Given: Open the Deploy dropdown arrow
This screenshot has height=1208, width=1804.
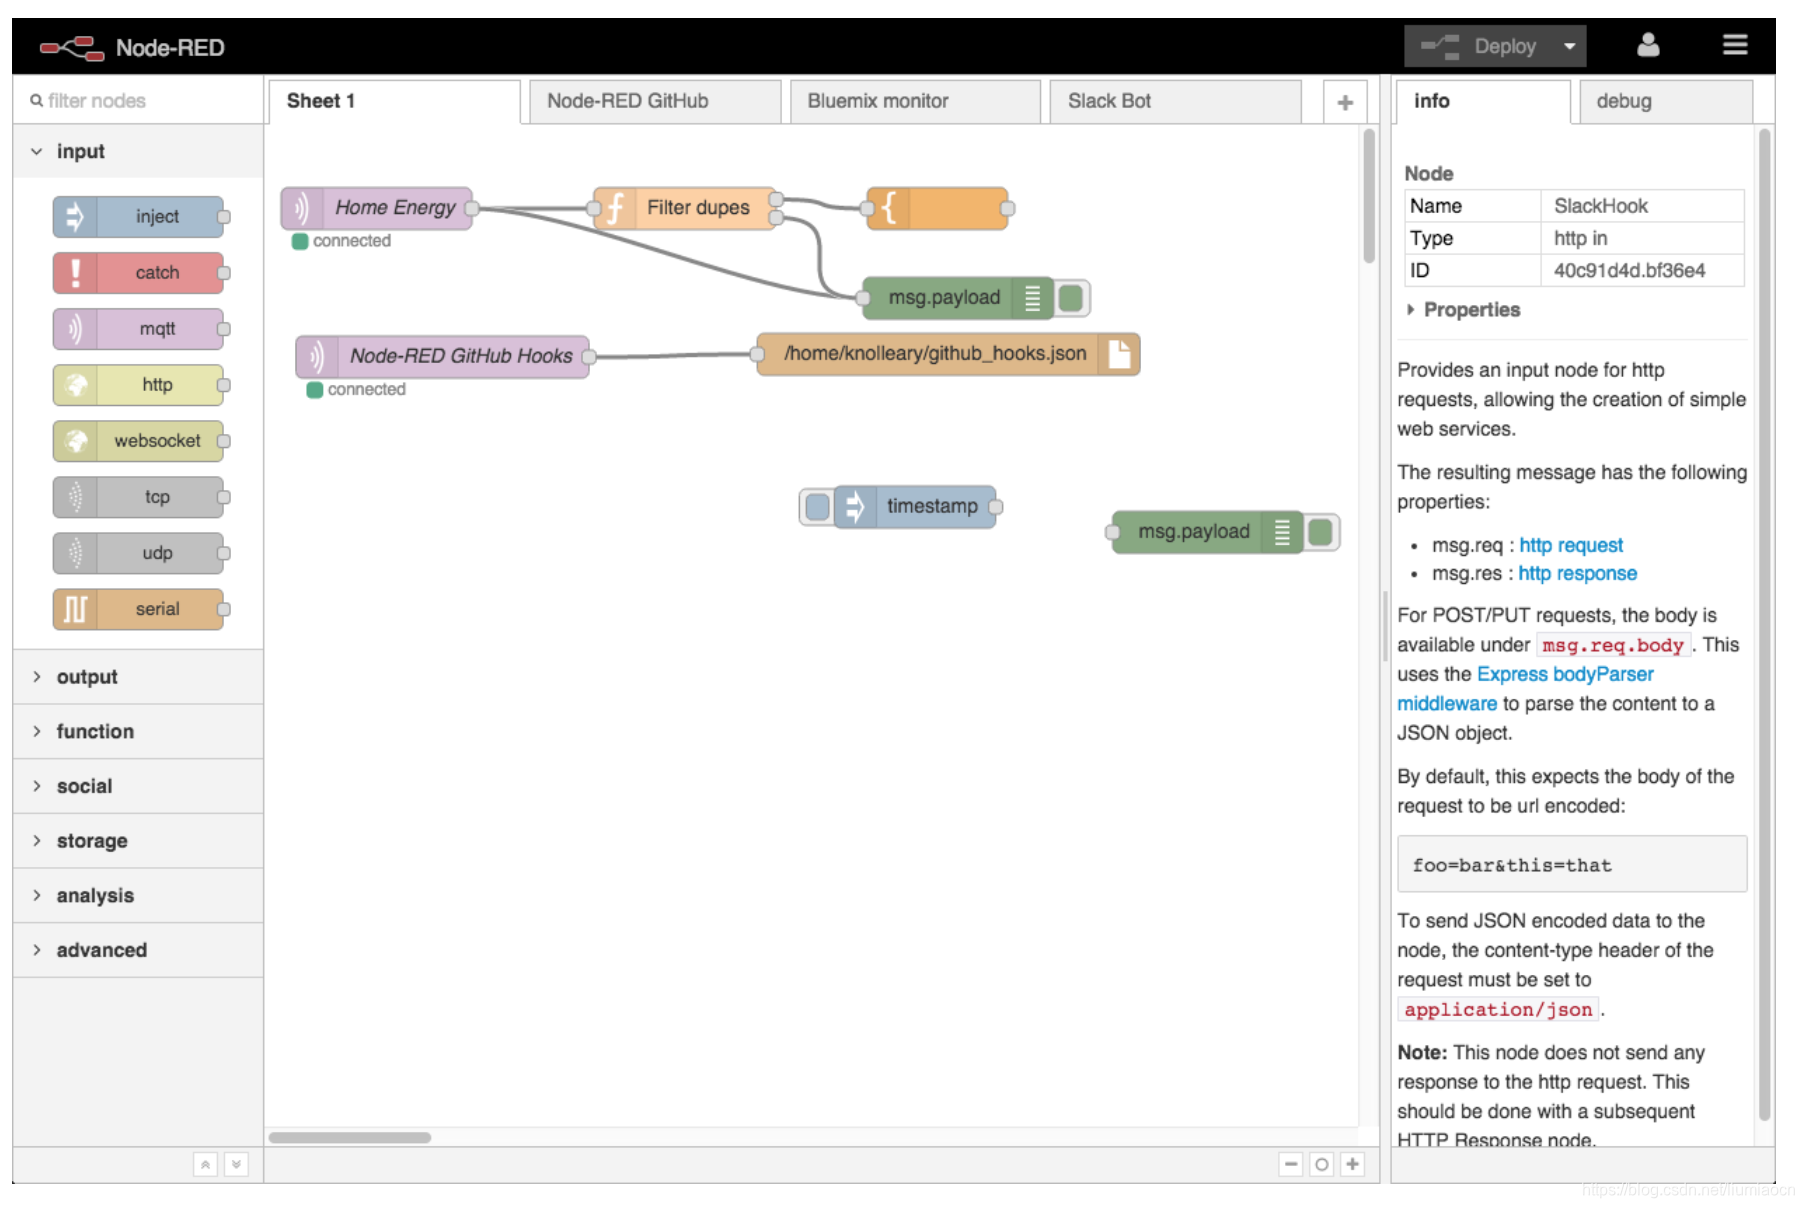Looking at the screenshot, I should [1569, 46].
